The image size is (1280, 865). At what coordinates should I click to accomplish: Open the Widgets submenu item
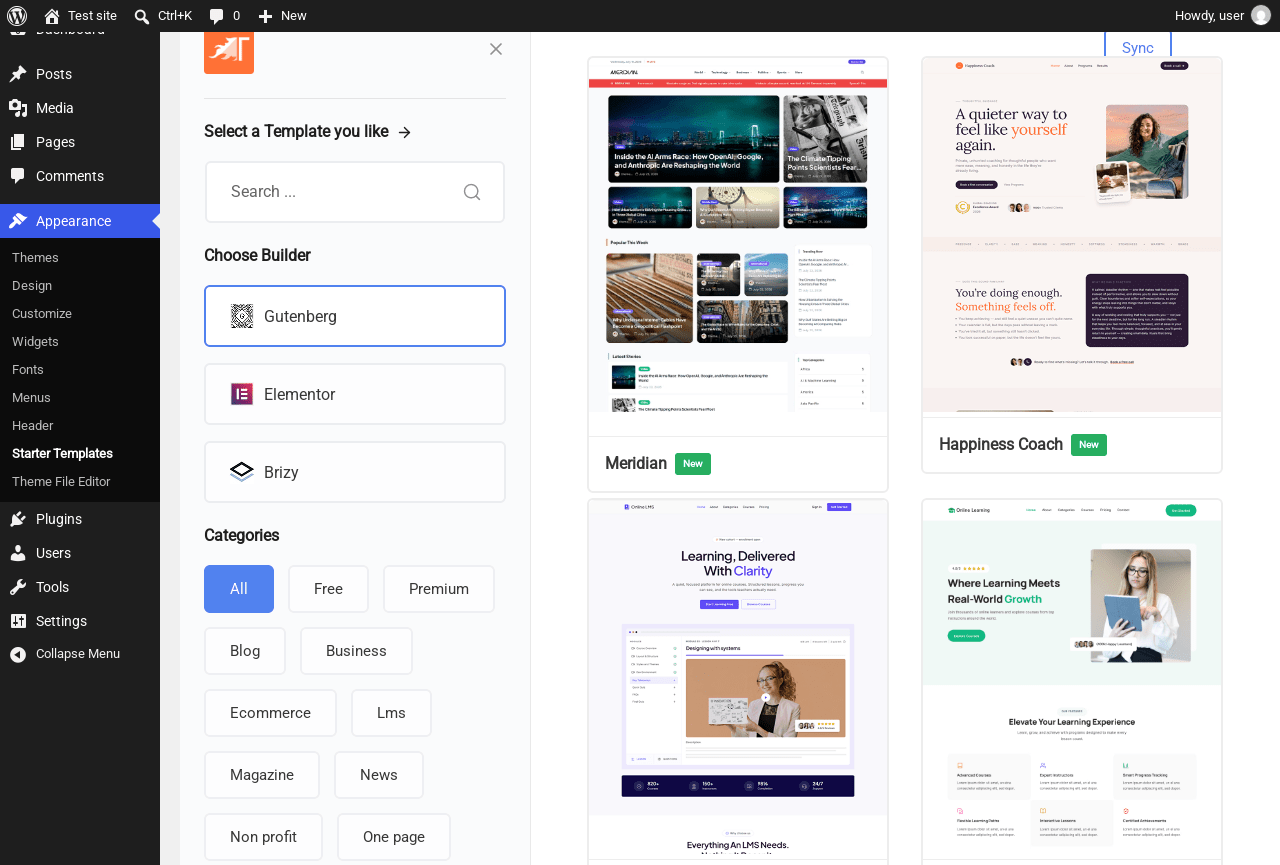(35, 342)
